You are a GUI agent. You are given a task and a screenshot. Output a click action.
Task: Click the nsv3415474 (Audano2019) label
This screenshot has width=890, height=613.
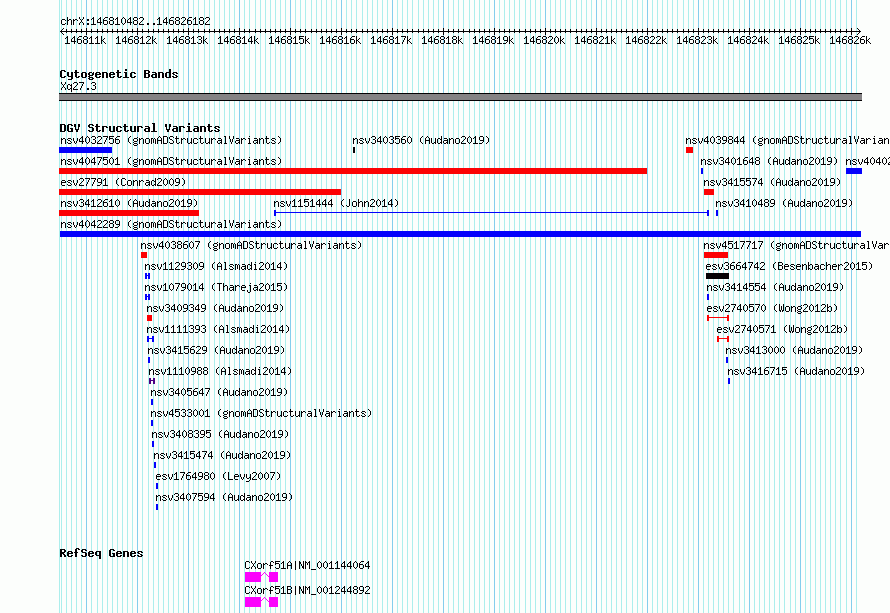pos(222,455)
